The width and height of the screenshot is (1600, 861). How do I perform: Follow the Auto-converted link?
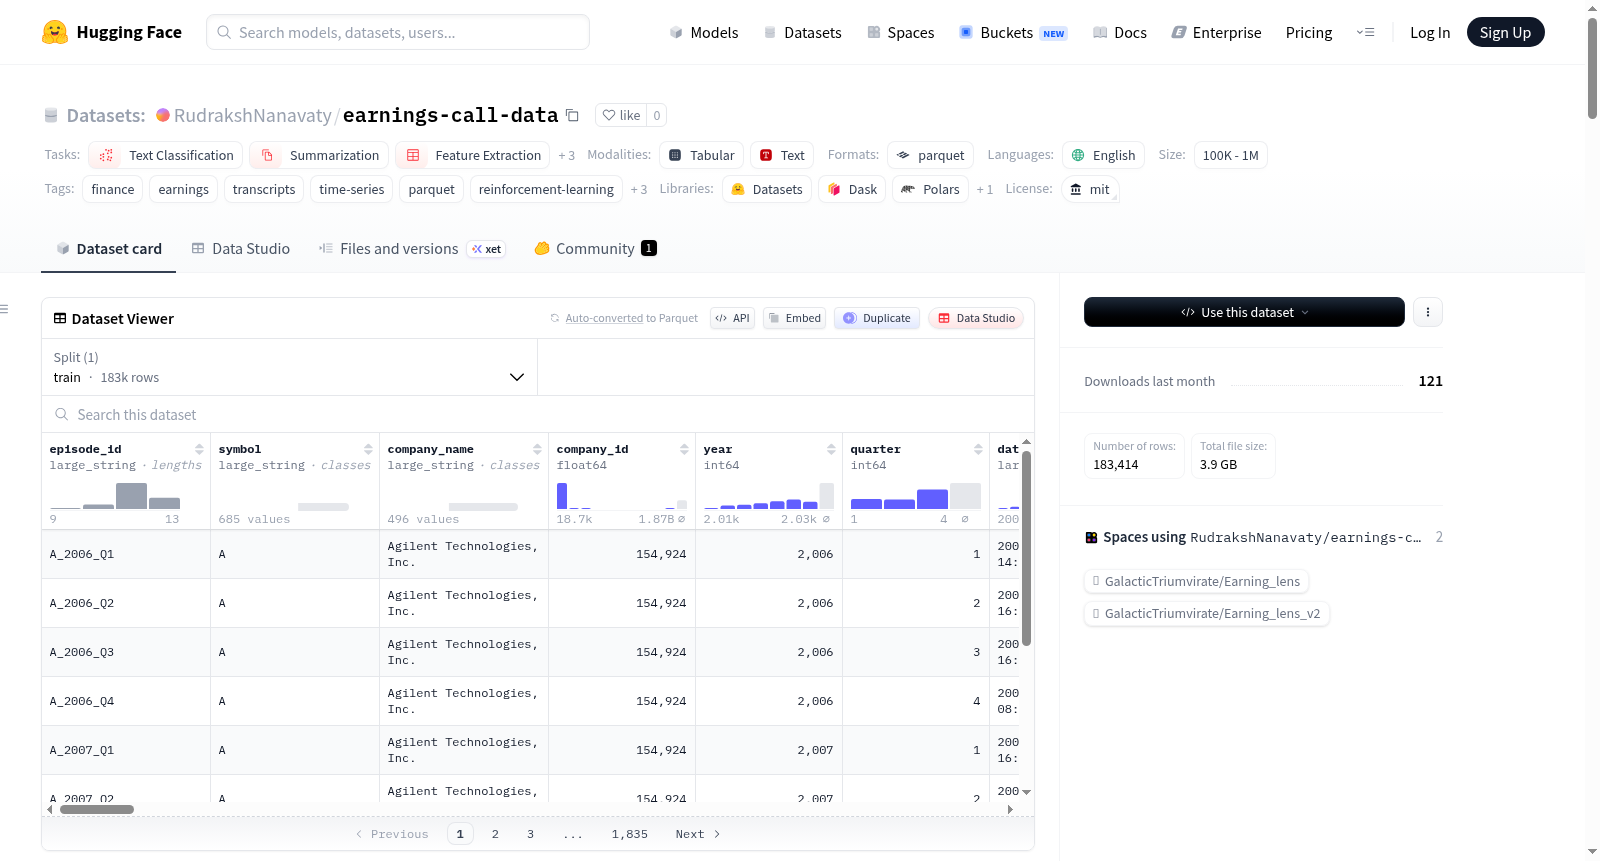point(604,318)
